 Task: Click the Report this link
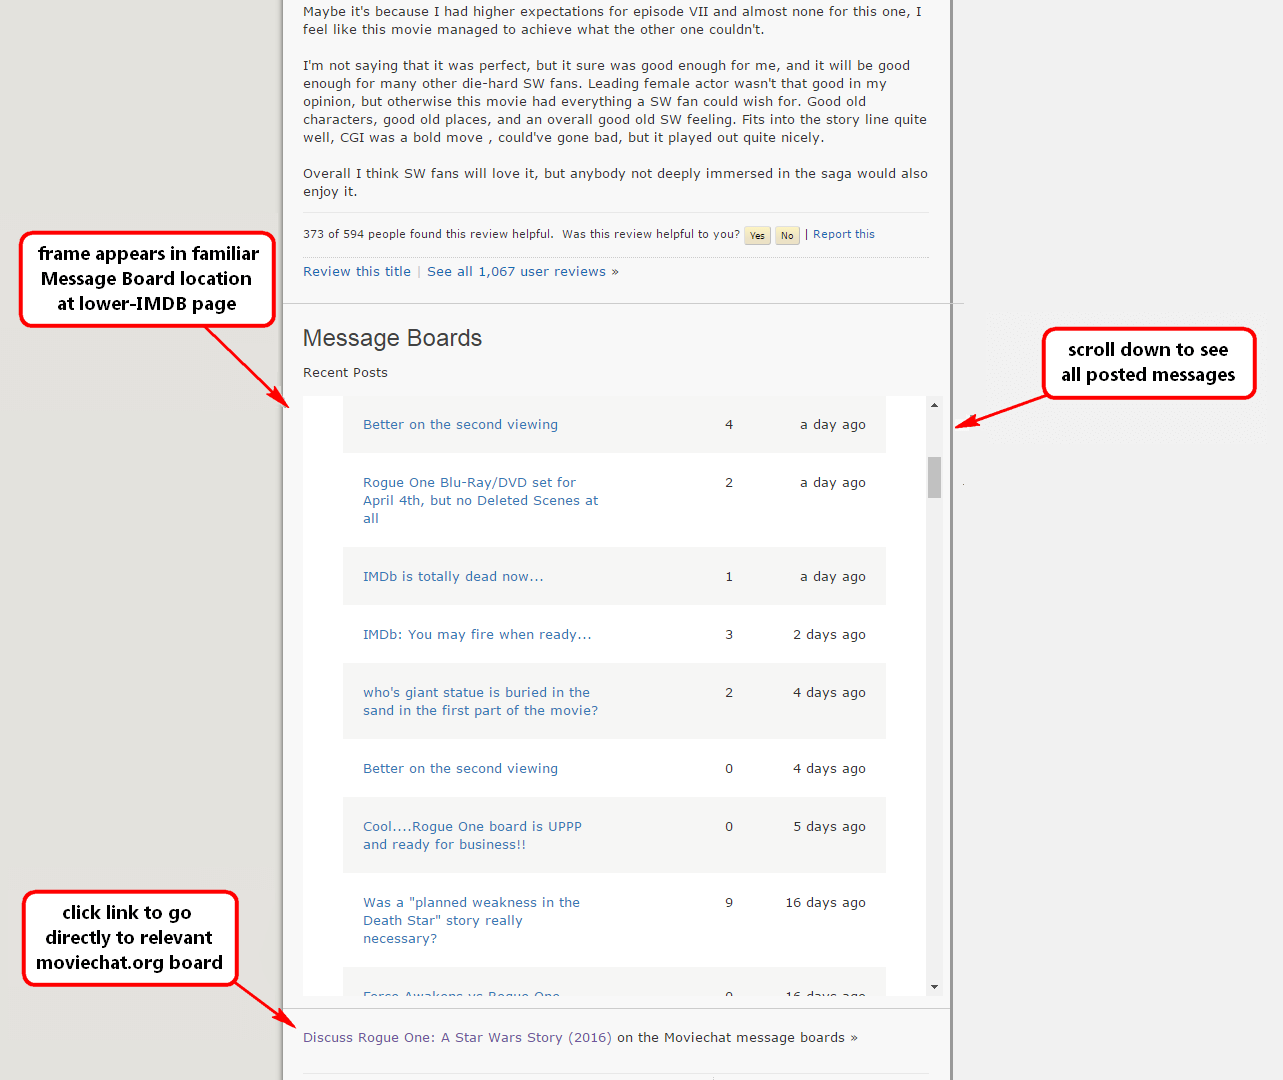point(843,234)
